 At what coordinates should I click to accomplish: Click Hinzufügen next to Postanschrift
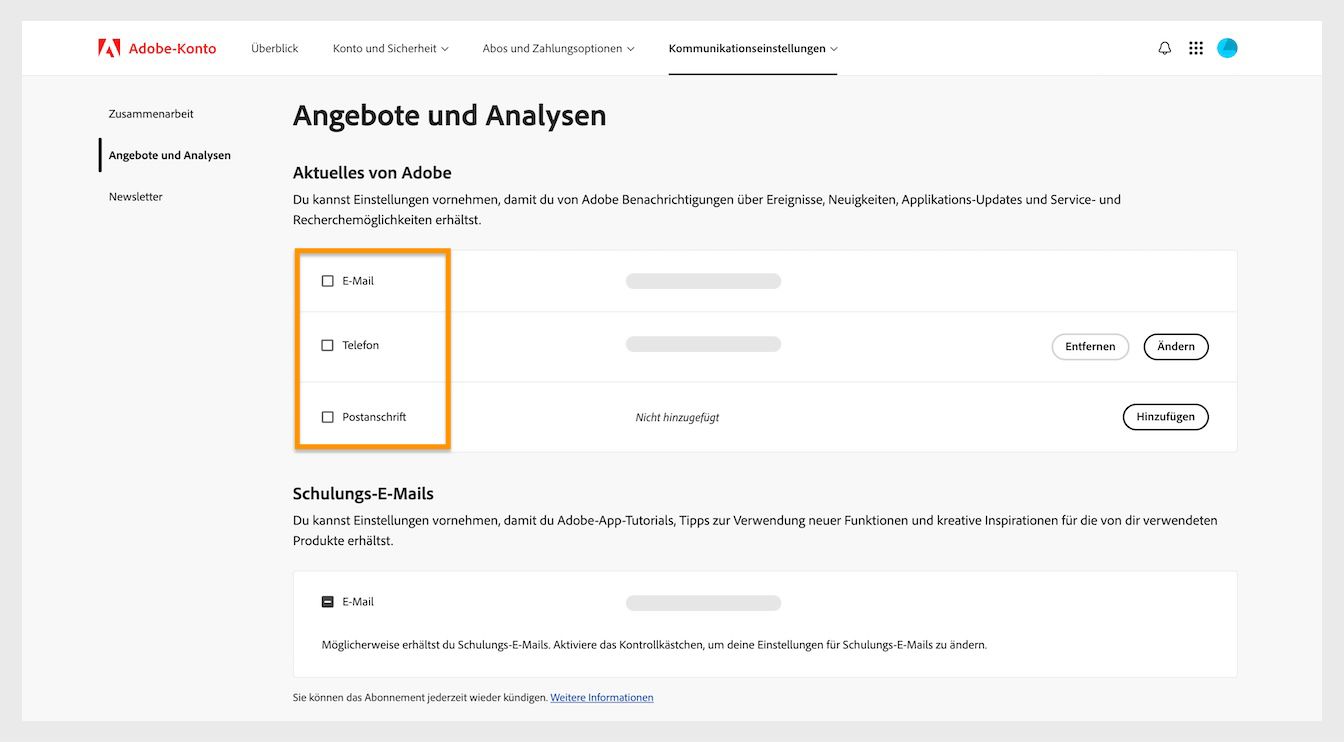[x=1165, y=416]
